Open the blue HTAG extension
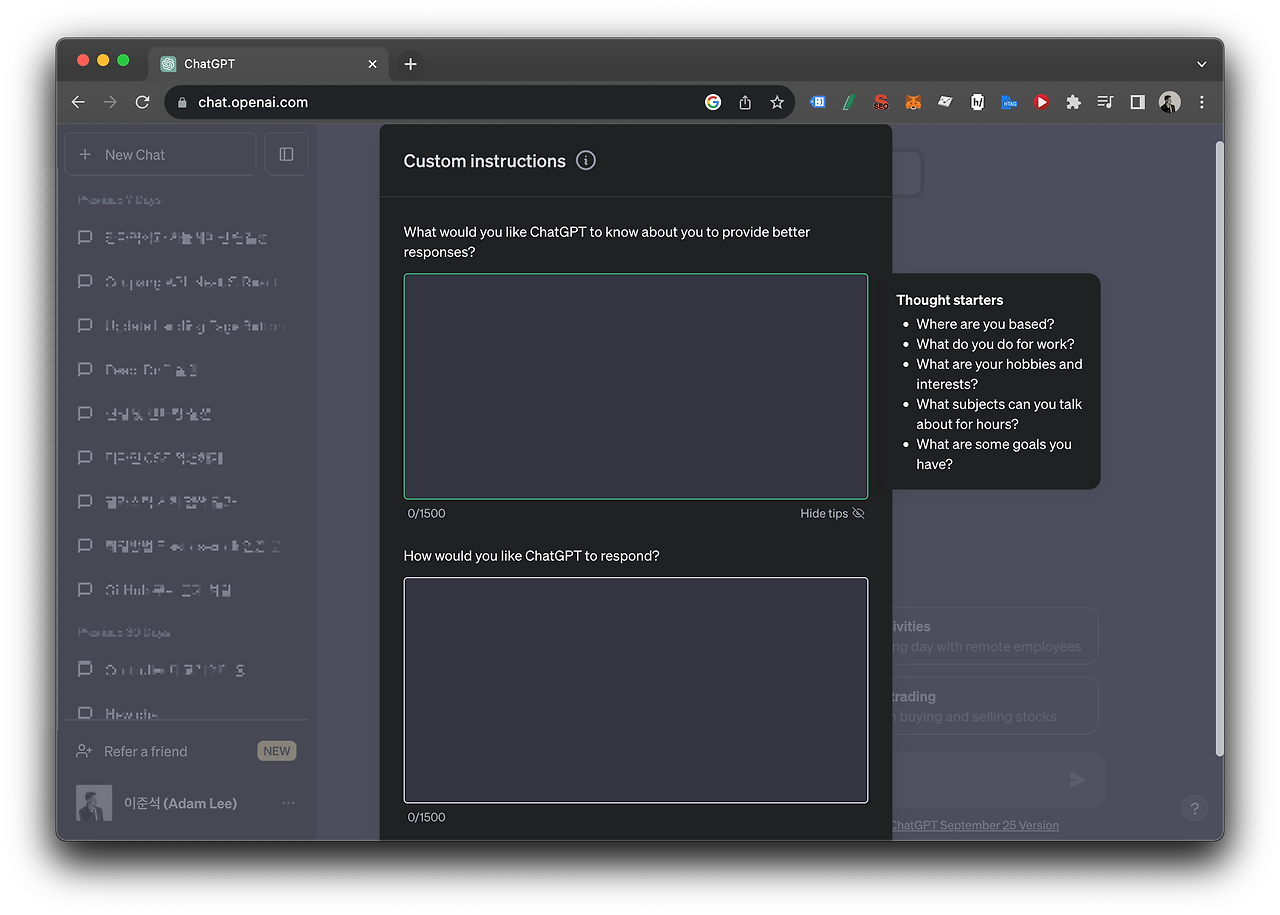 coord(1009,102)
